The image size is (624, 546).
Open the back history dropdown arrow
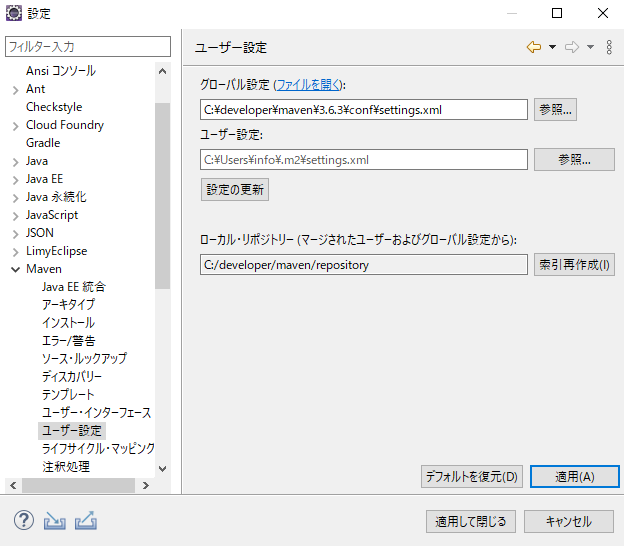point(552,47)
